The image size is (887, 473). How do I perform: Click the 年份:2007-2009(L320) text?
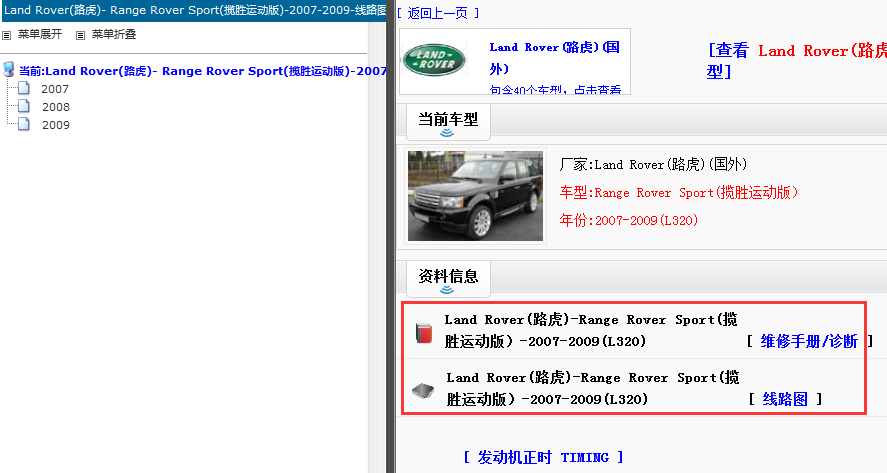(628, 220)
